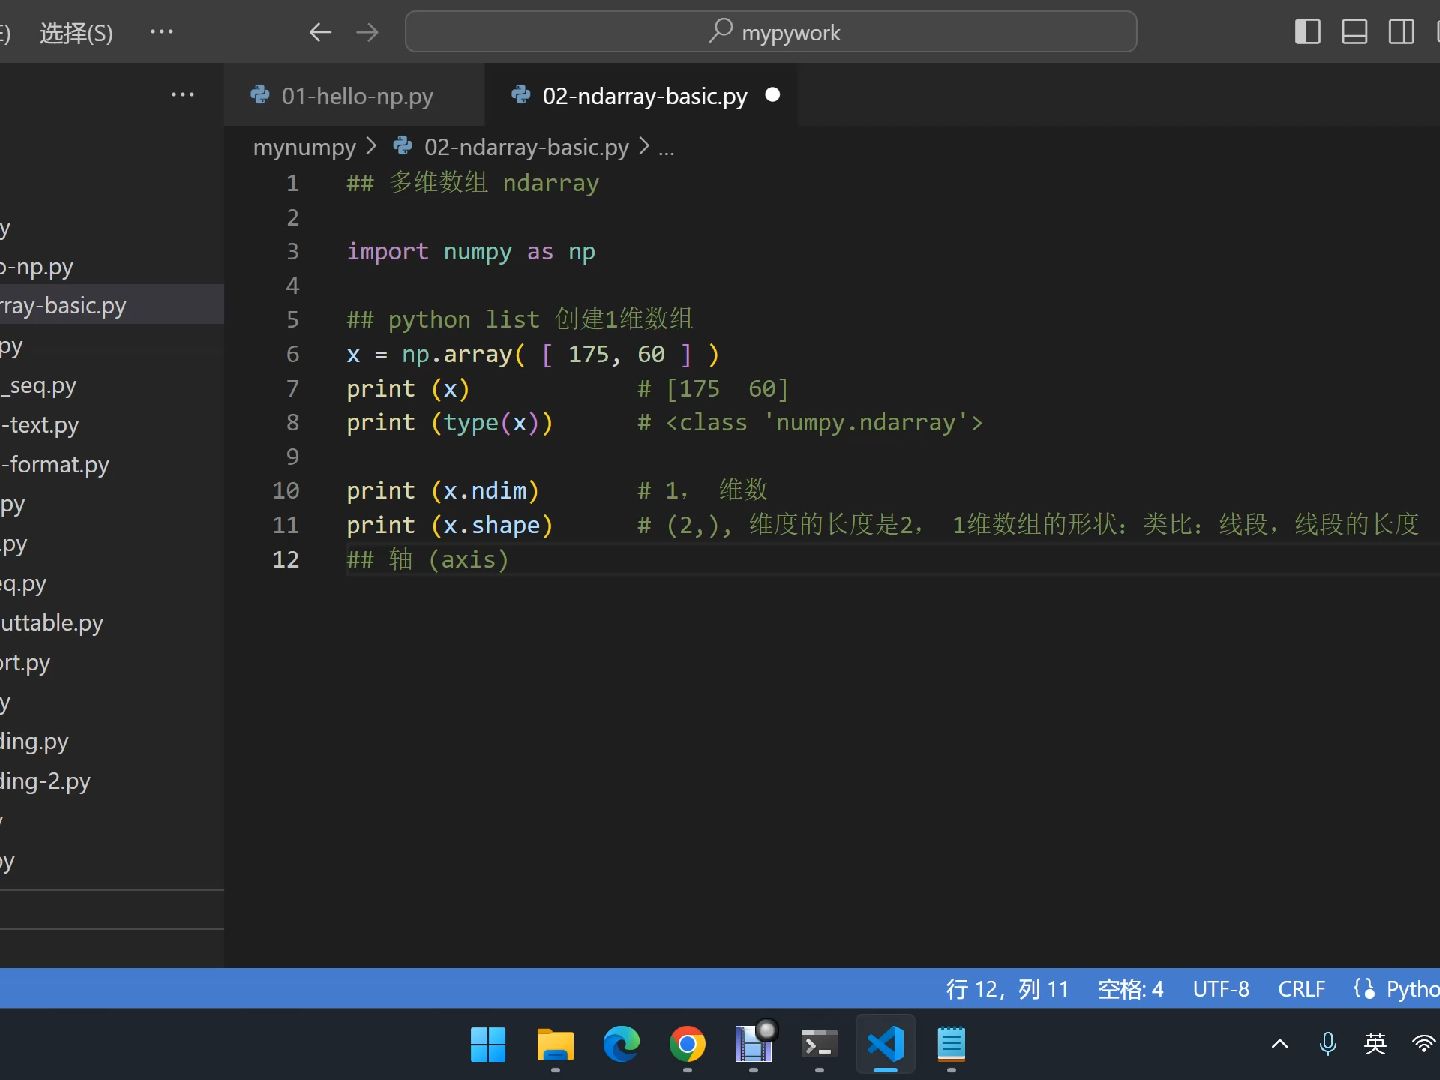Select language mode Python in status bar

(x=1411, y=989)
